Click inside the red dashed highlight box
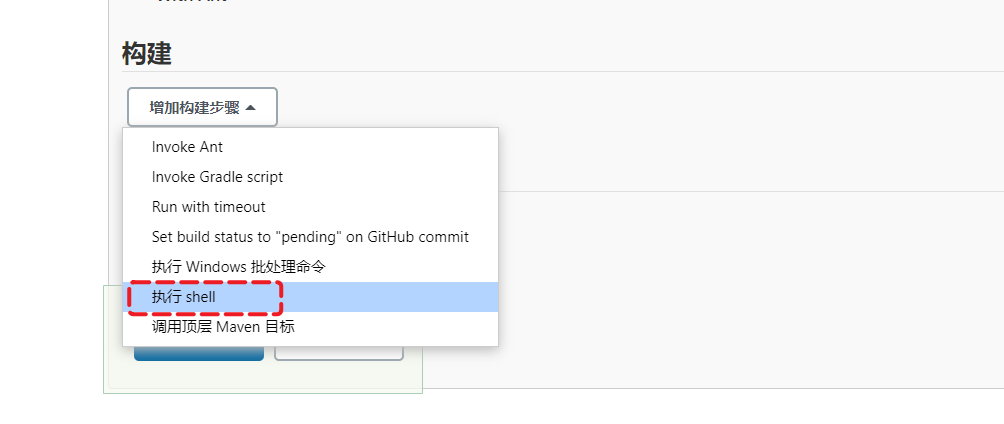 pyautogui.click(x=205, y=297)
